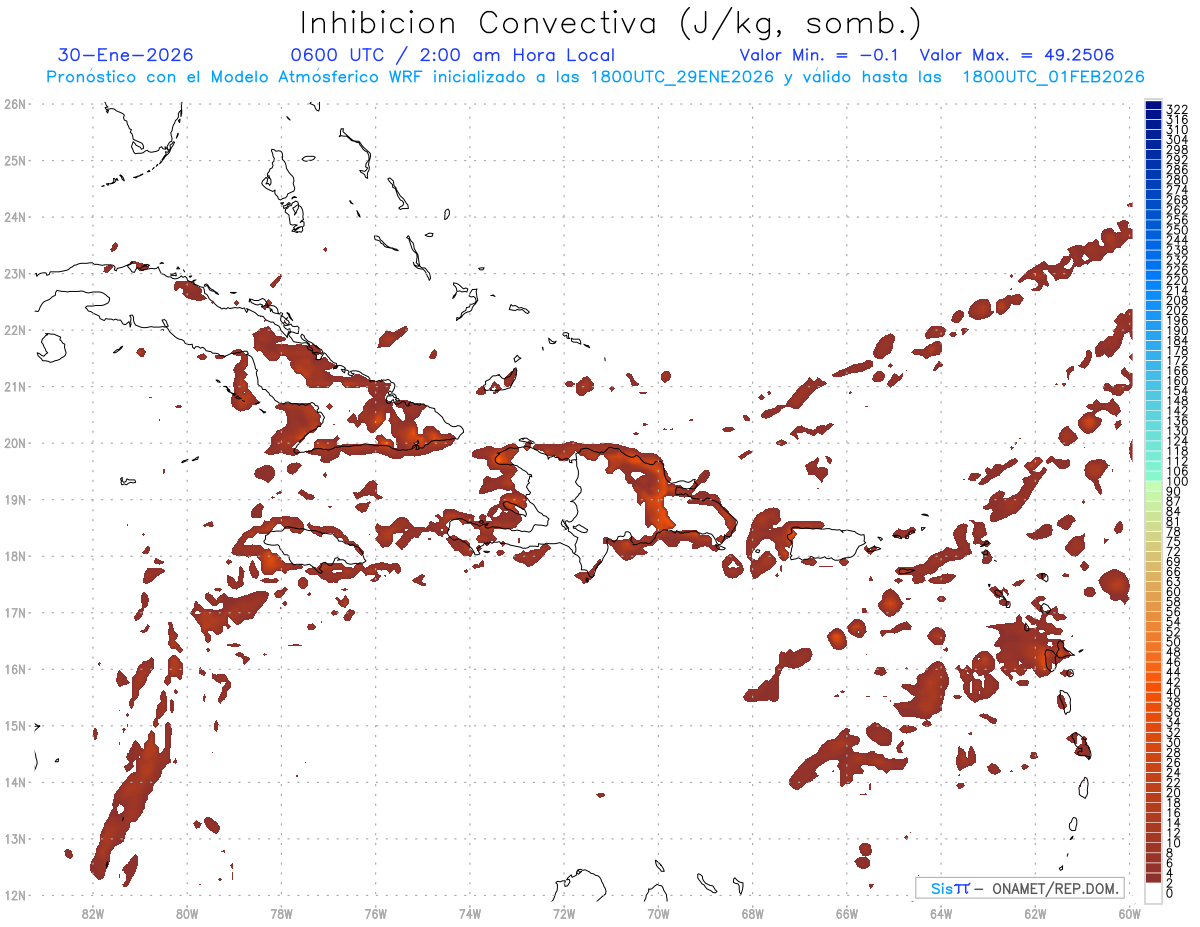Click the 64W longitude label
Image resolution: width=1200 pixels, height=927 pixels.
(x=941, y=913)
